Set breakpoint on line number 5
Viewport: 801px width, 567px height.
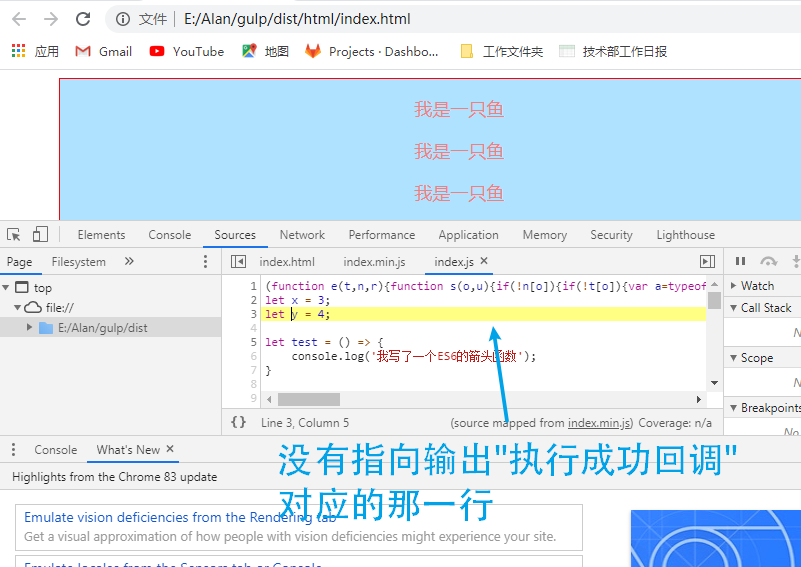click(253, 342)
